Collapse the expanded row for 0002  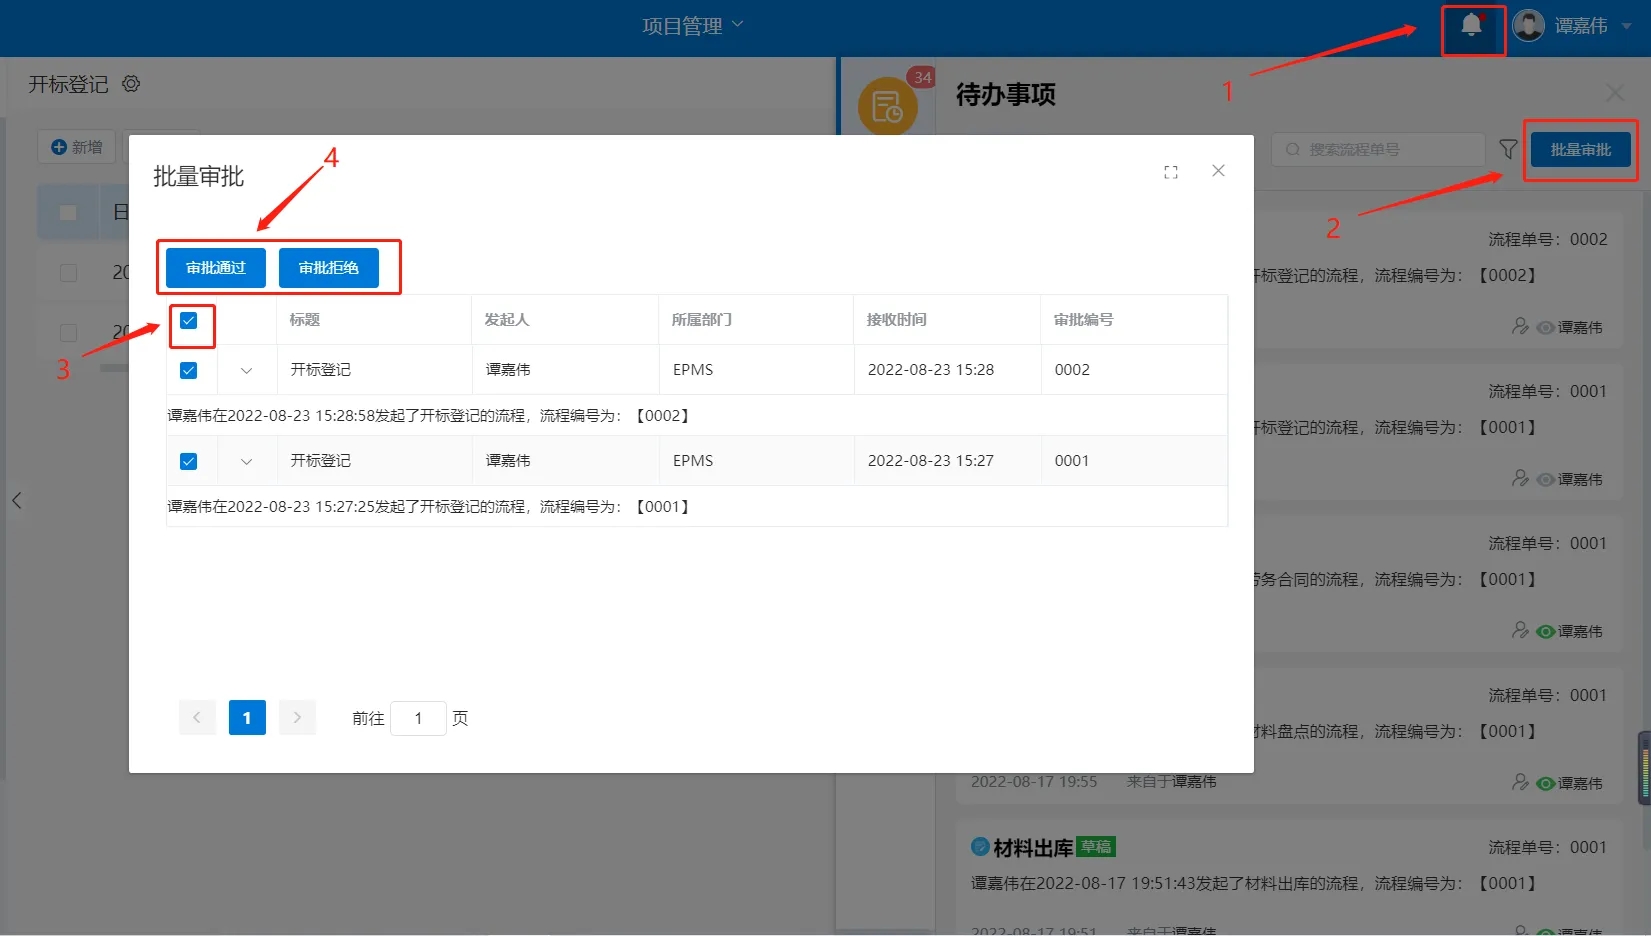(x=247, y=371)
